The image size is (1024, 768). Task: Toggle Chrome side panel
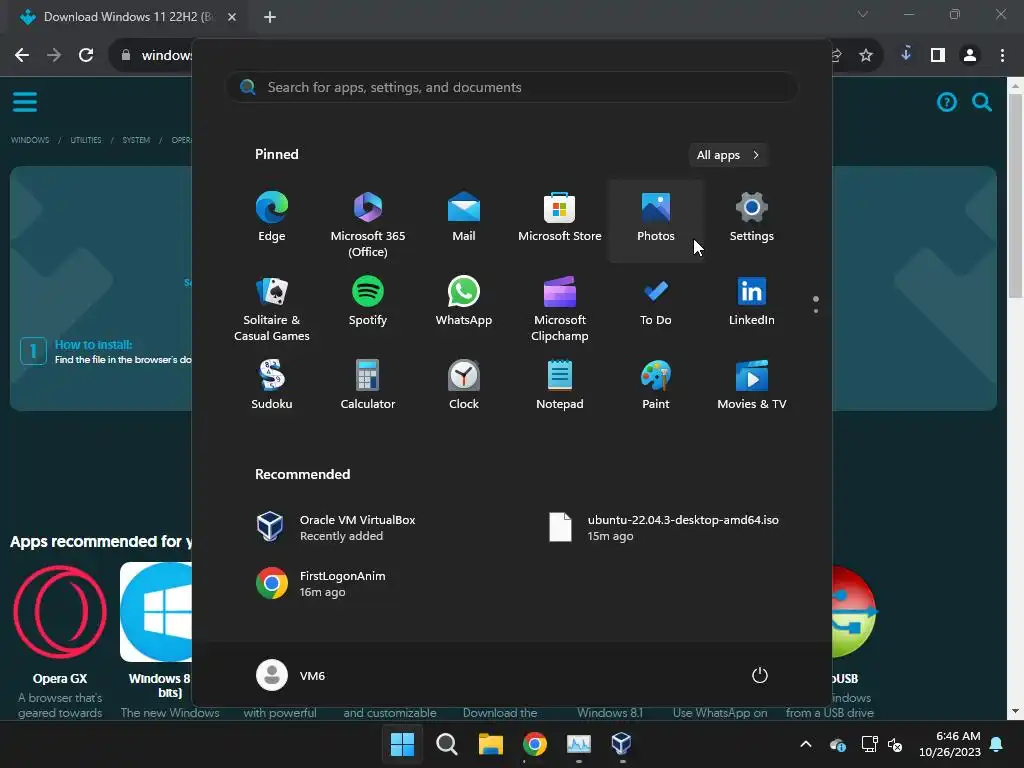click(x=938, y=56)
